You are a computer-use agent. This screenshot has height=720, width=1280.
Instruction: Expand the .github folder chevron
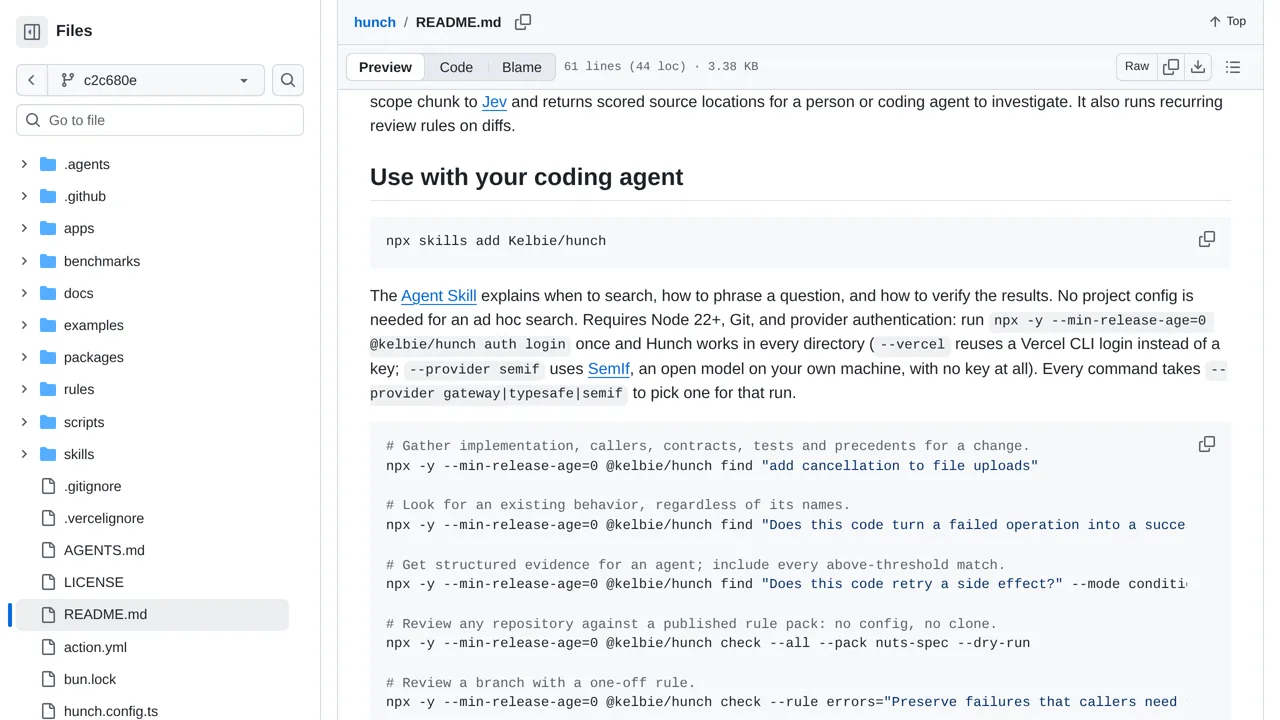coord(24,196)
